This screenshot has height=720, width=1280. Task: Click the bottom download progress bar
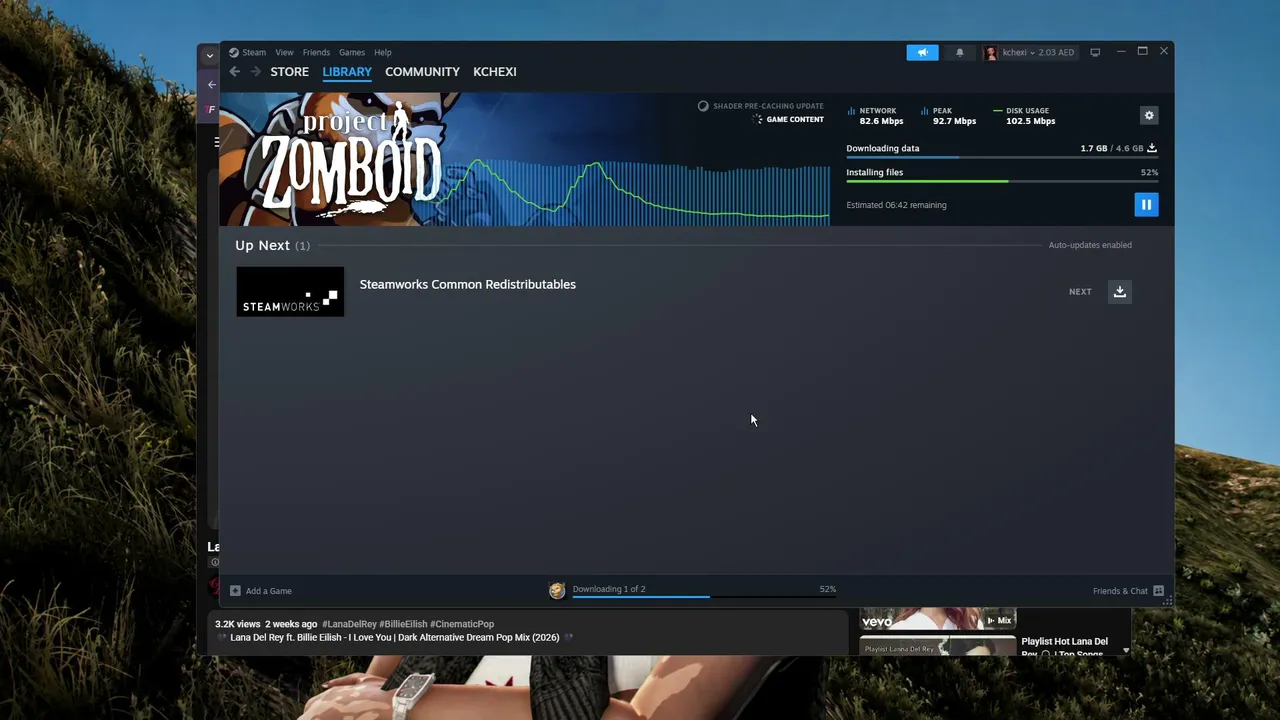[x=704, y=597]
